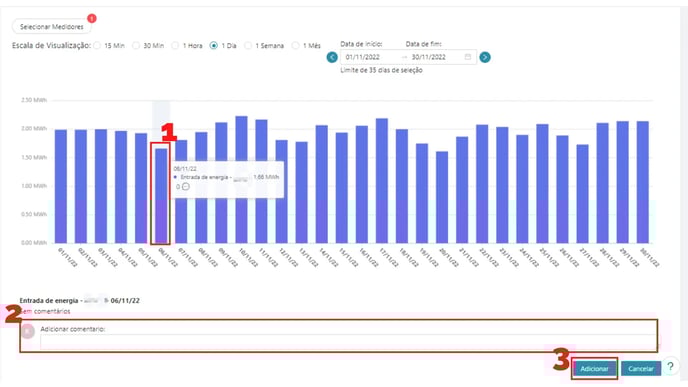
Task: Click the Adicionar button
Action: click(594, 369)
